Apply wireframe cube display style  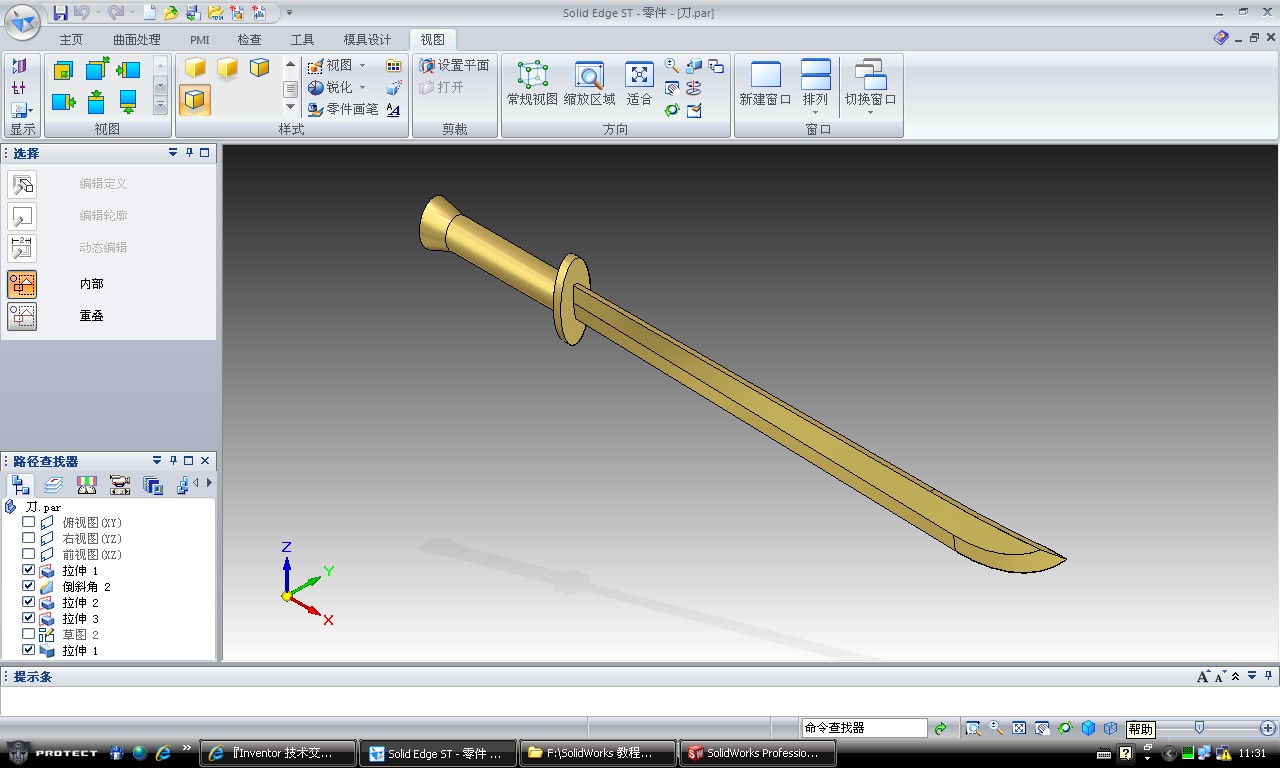click(x=260, y=68)
